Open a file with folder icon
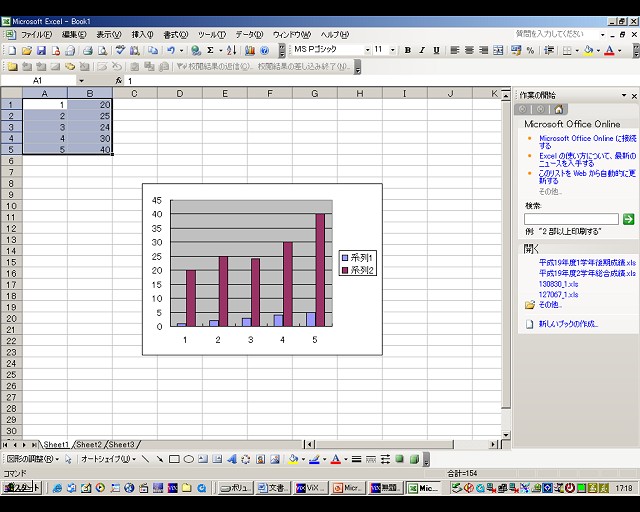 [x=27, y=51]
